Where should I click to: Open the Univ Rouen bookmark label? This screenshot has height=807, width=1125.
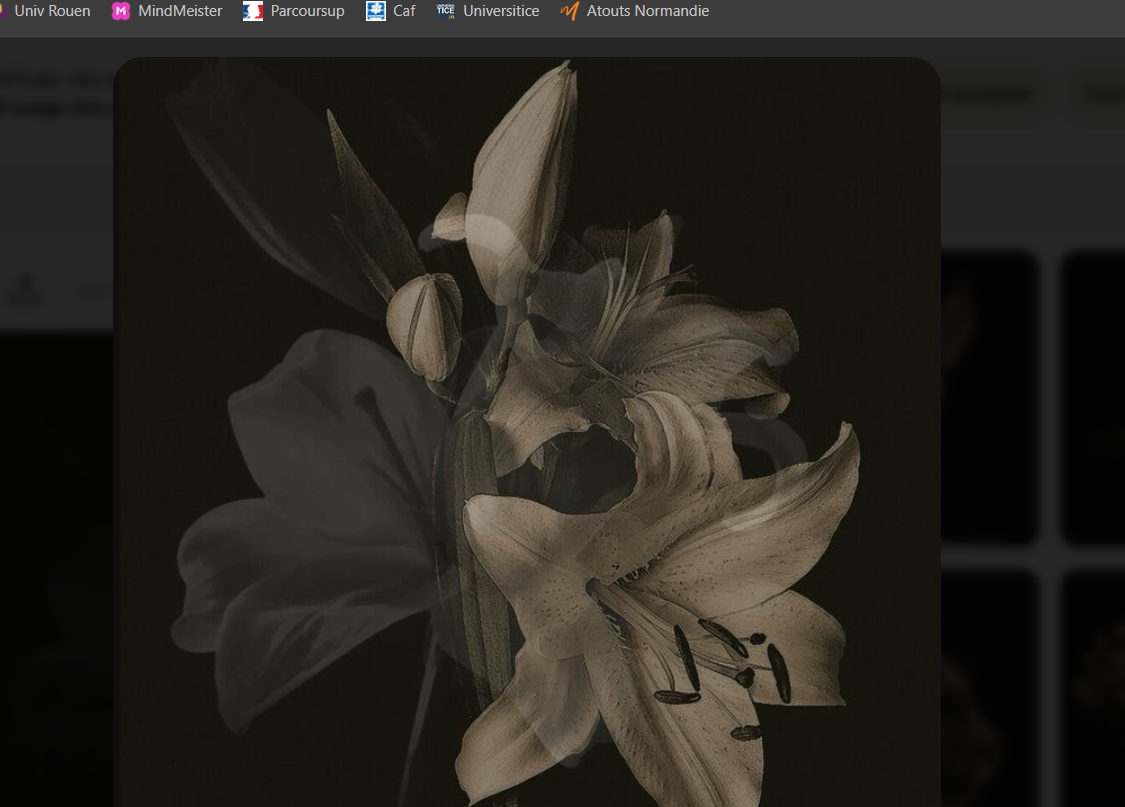(x=52, y=11)
